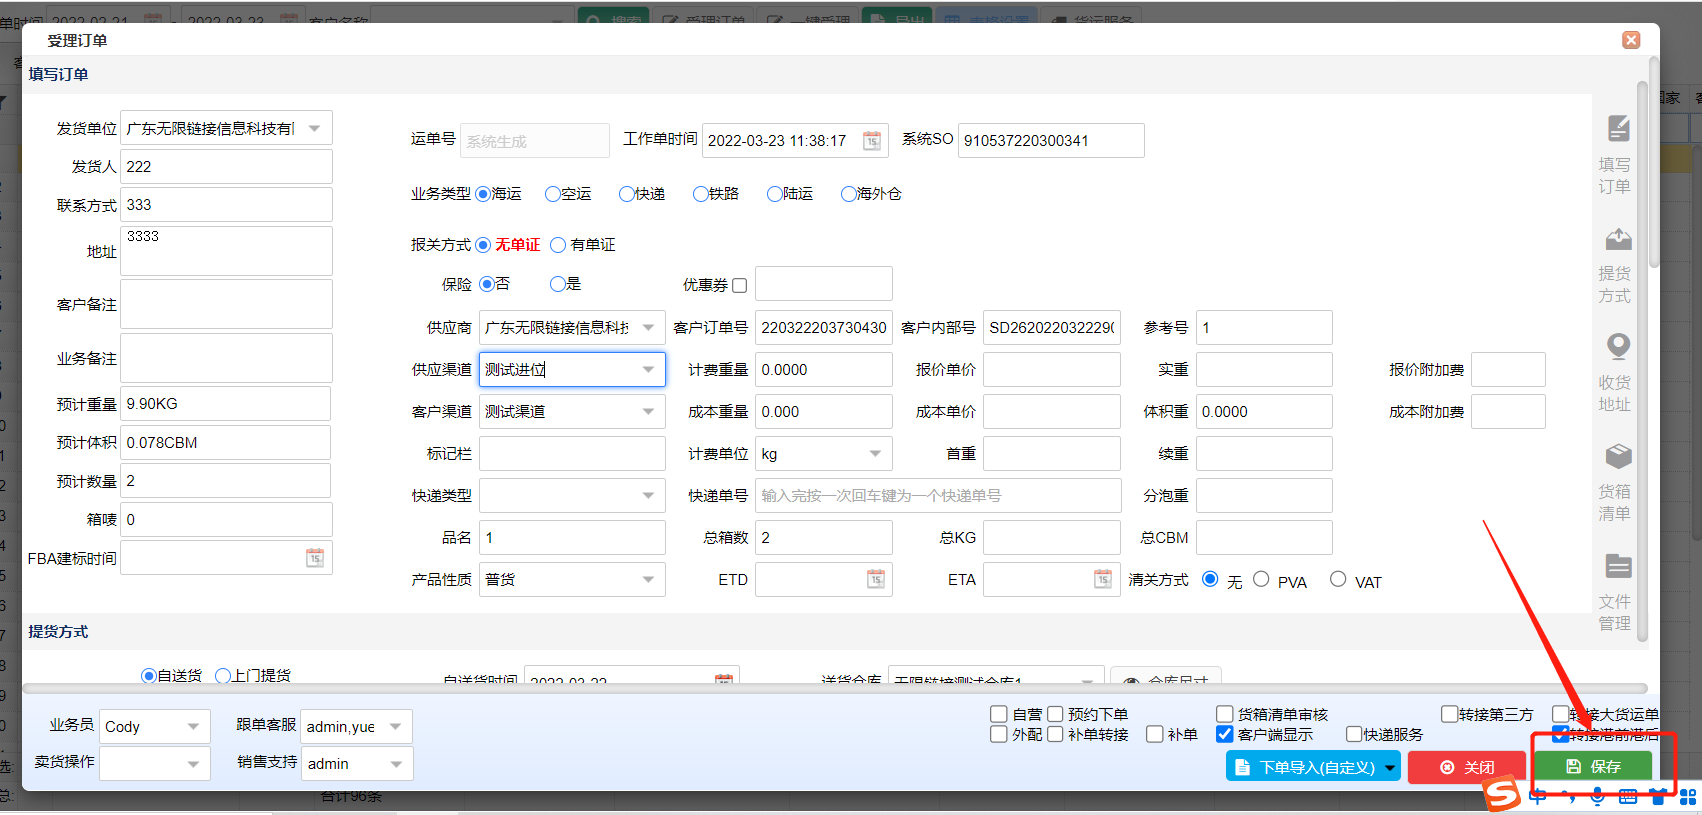
Task: Click the green 保存 button
Action: coord(1593,767)
